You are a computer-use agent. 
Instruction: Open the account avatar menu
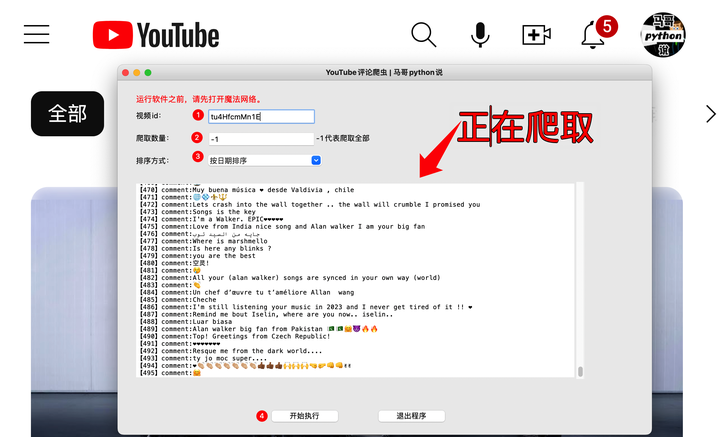click(663, 35)
